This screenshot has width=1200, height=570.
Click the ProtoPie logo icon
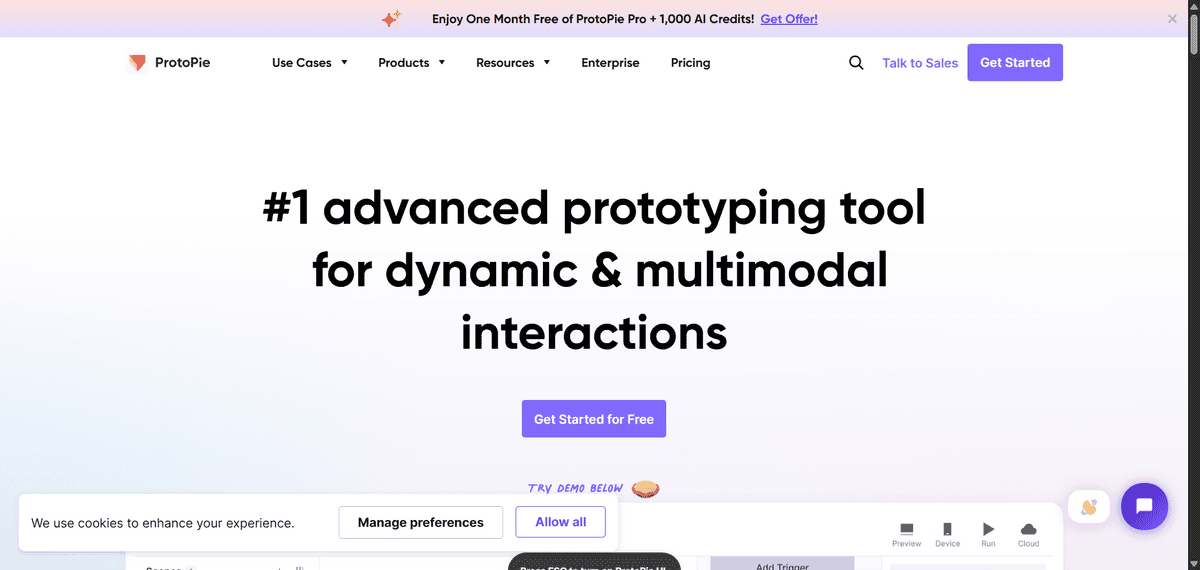(x=138, y=63)
